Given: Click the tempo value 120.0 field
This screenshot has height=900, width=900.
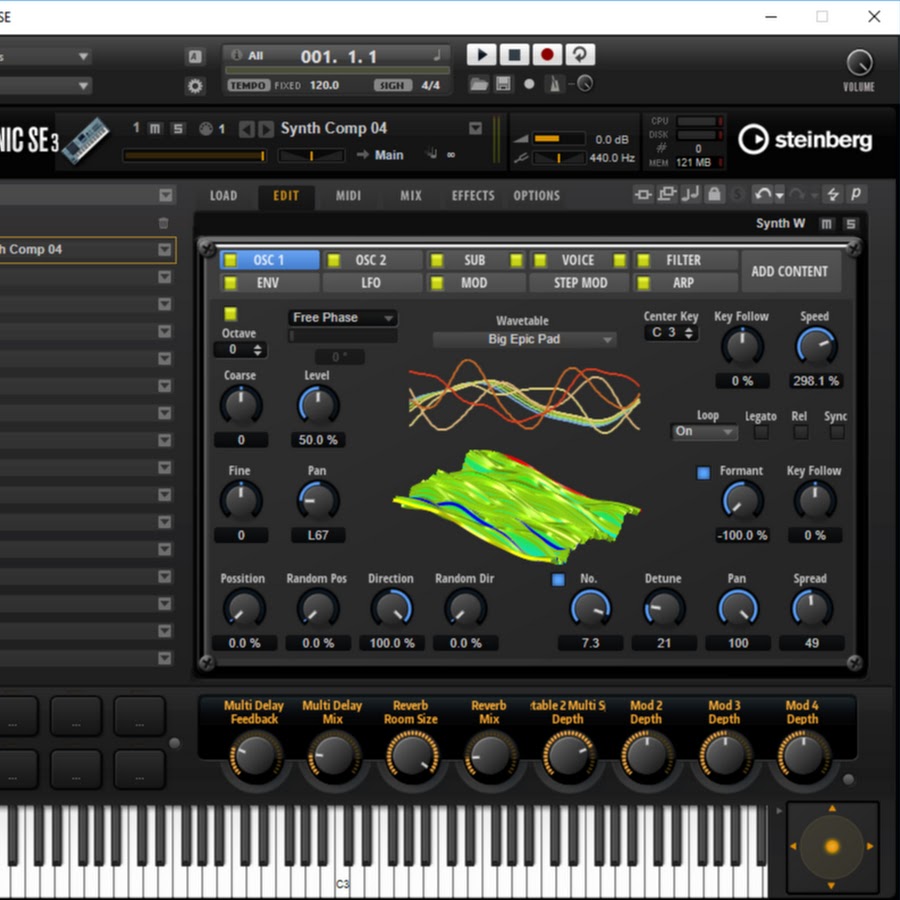Looking at the screenshot, I should [x=324, y=86].
